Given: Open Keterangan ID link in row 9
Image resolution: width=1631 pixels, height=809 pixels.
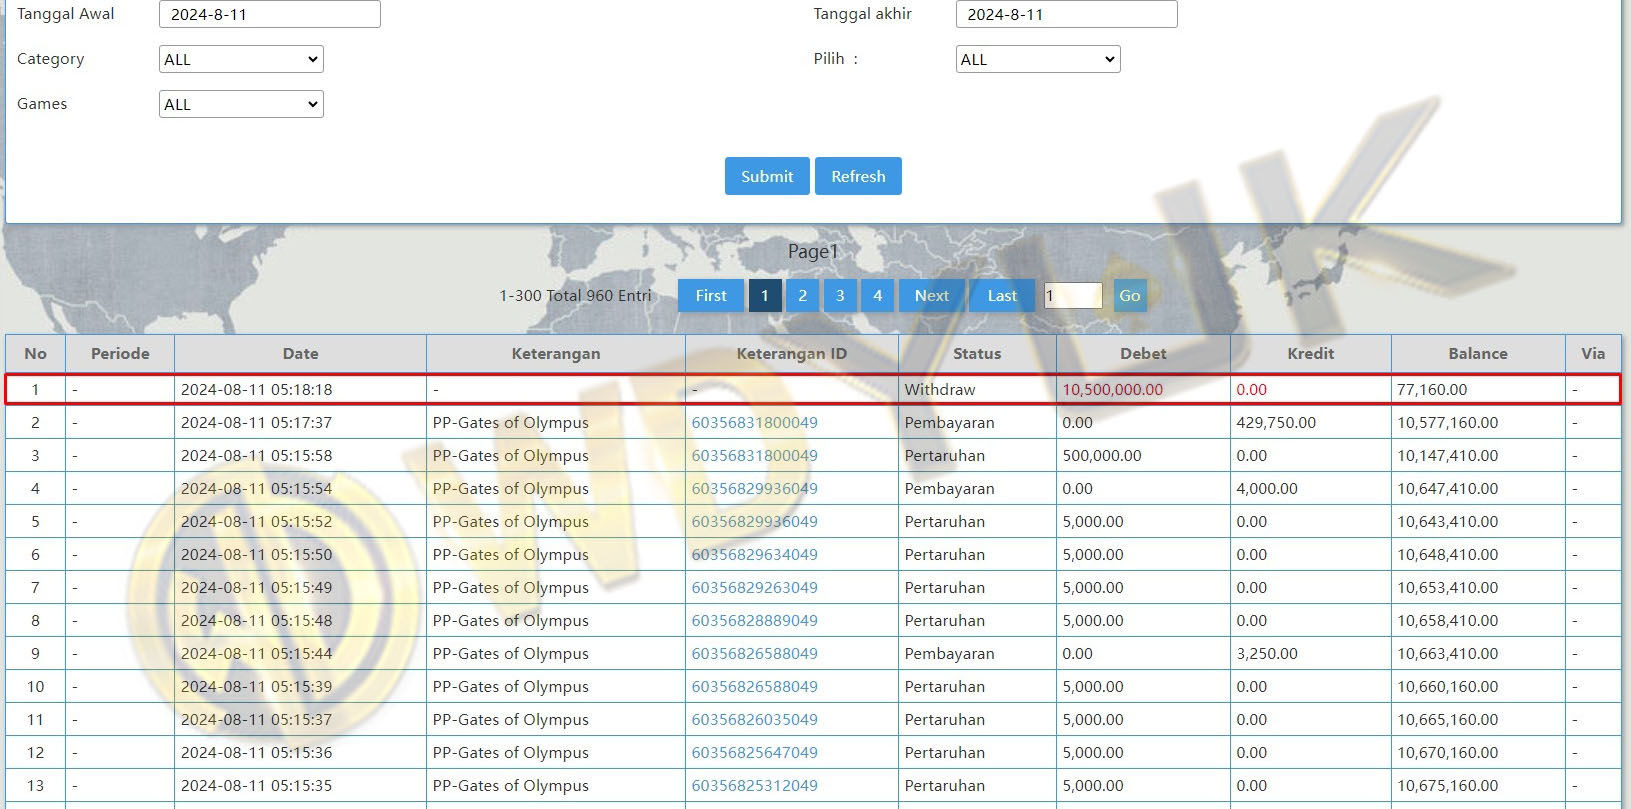Looking at the screenshot, I should [754, 653].
